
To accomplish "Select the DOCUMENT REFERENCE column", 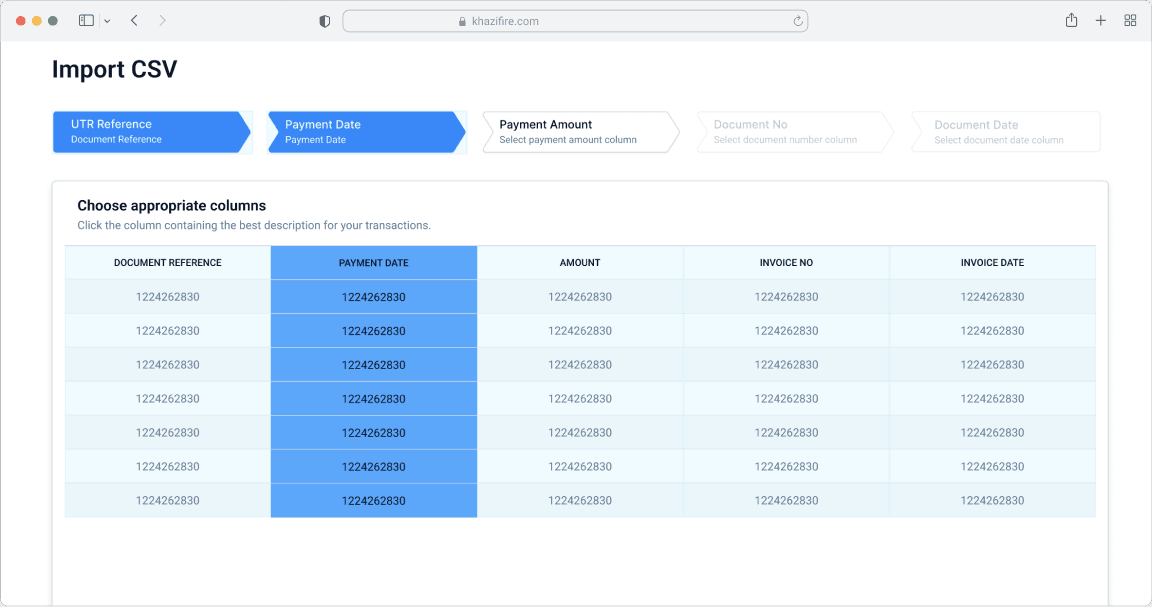I will click(166, 262).
